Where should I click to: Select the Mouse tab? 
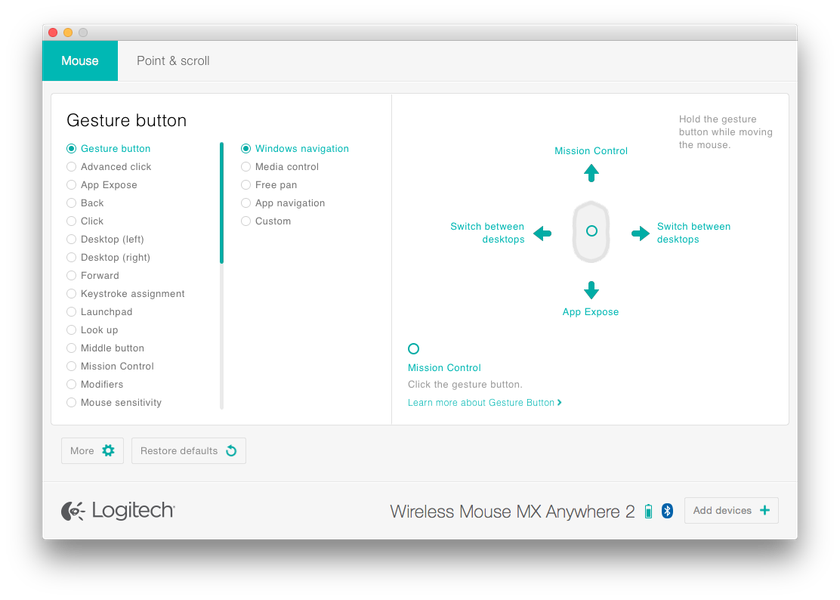(80, 61)
